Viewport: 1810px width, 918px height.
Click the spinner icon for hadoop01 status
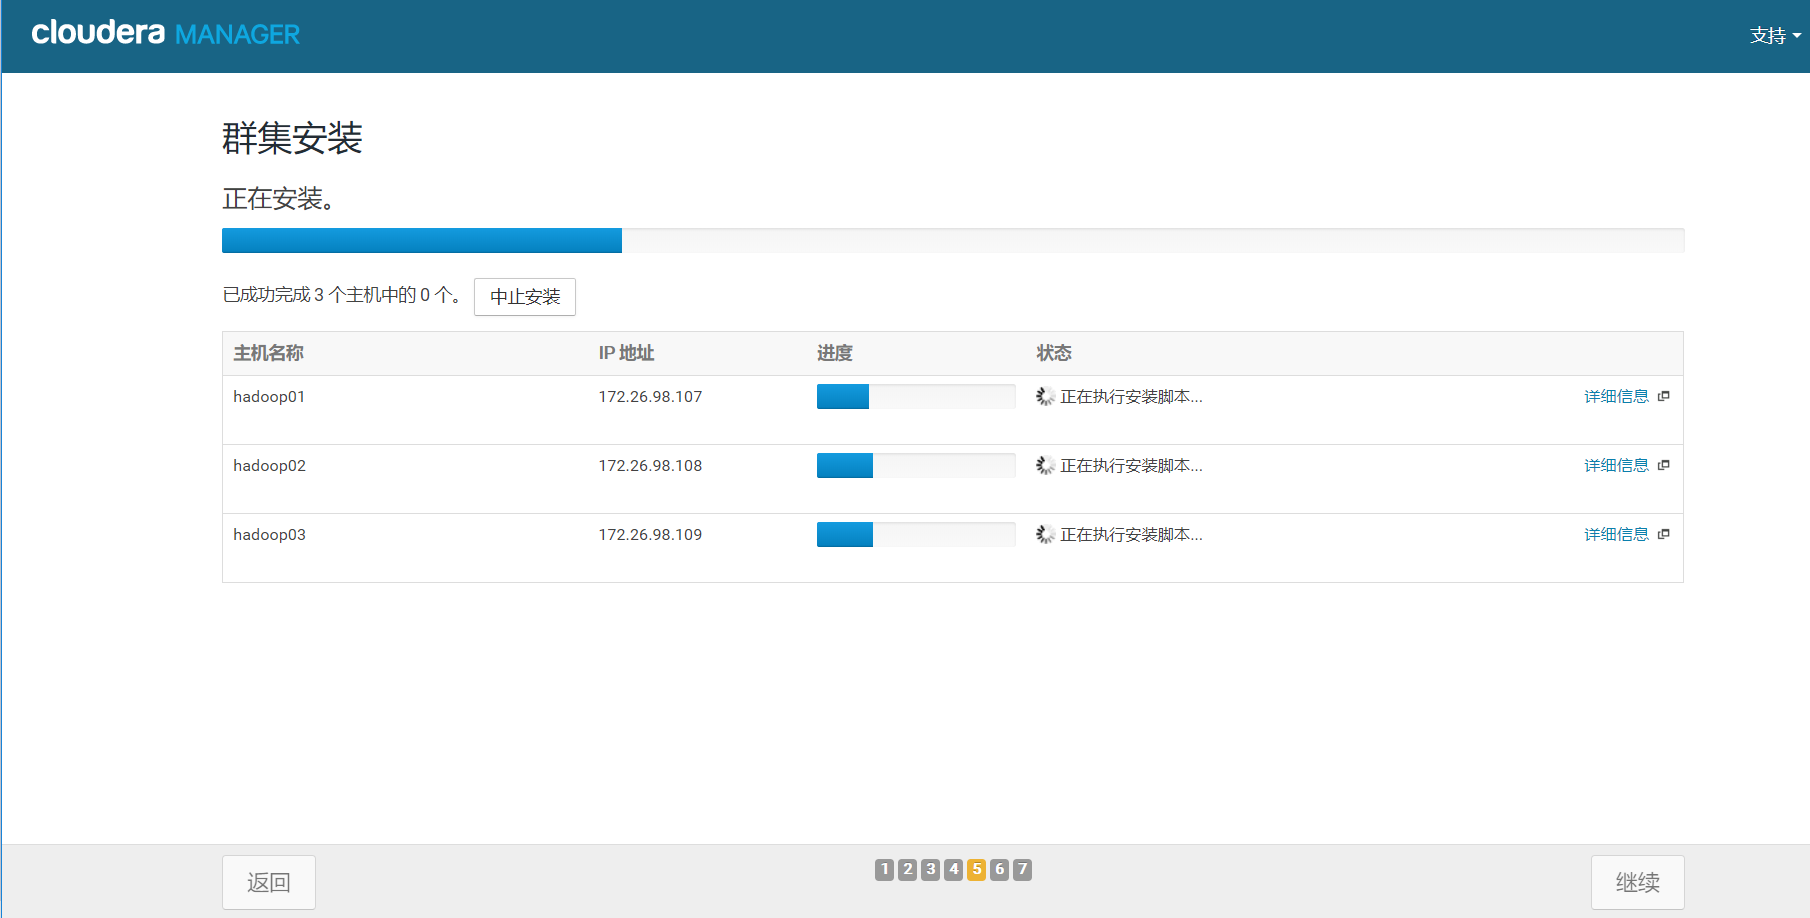click(x=1045, y=397)
